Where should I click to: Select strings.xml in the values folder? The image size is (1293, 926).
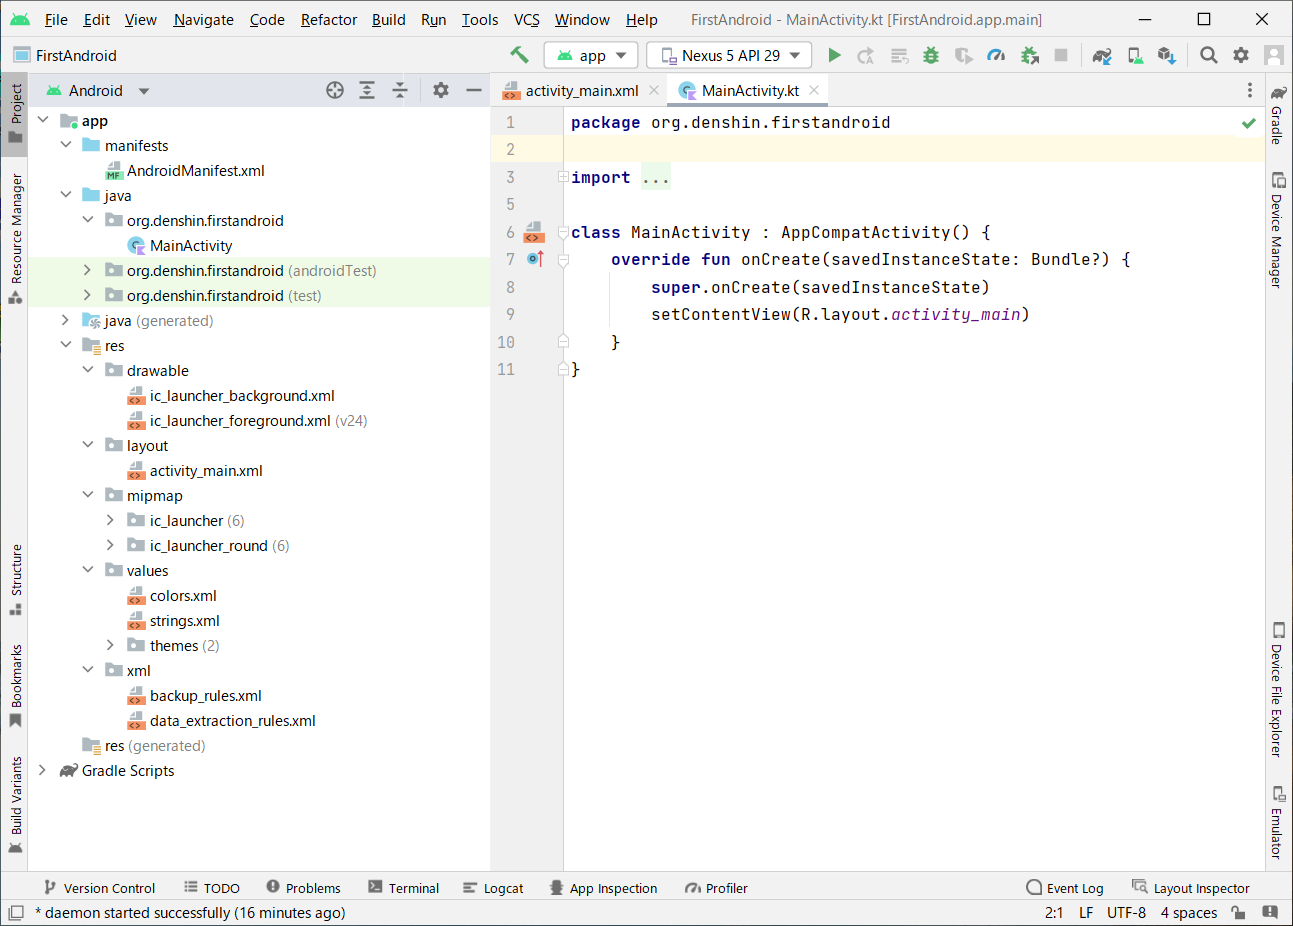click(186, 620)
